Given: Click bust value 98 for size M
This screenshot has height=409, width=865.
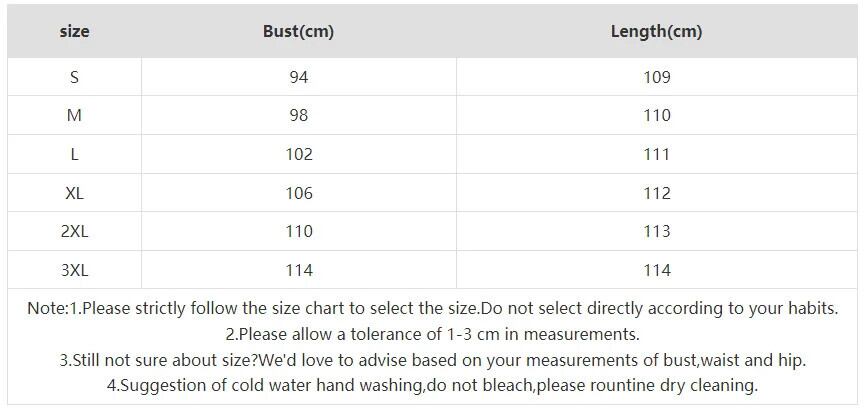Looking at the screenshot, I should coord(298,115).
